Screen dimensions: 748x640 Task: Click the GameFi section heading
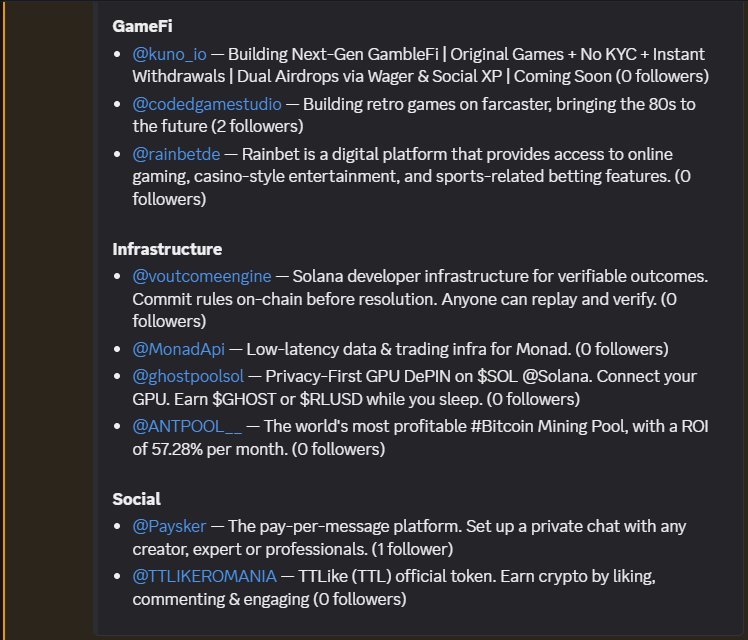click(x=143, y=25)
